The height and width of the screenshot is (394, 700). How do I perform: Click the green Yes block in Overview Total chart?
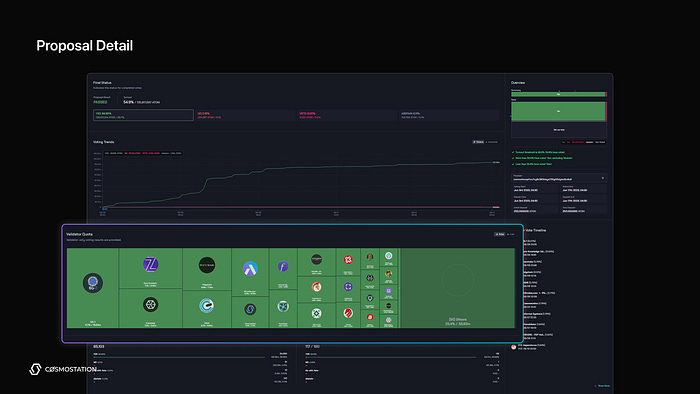[558, 111]
